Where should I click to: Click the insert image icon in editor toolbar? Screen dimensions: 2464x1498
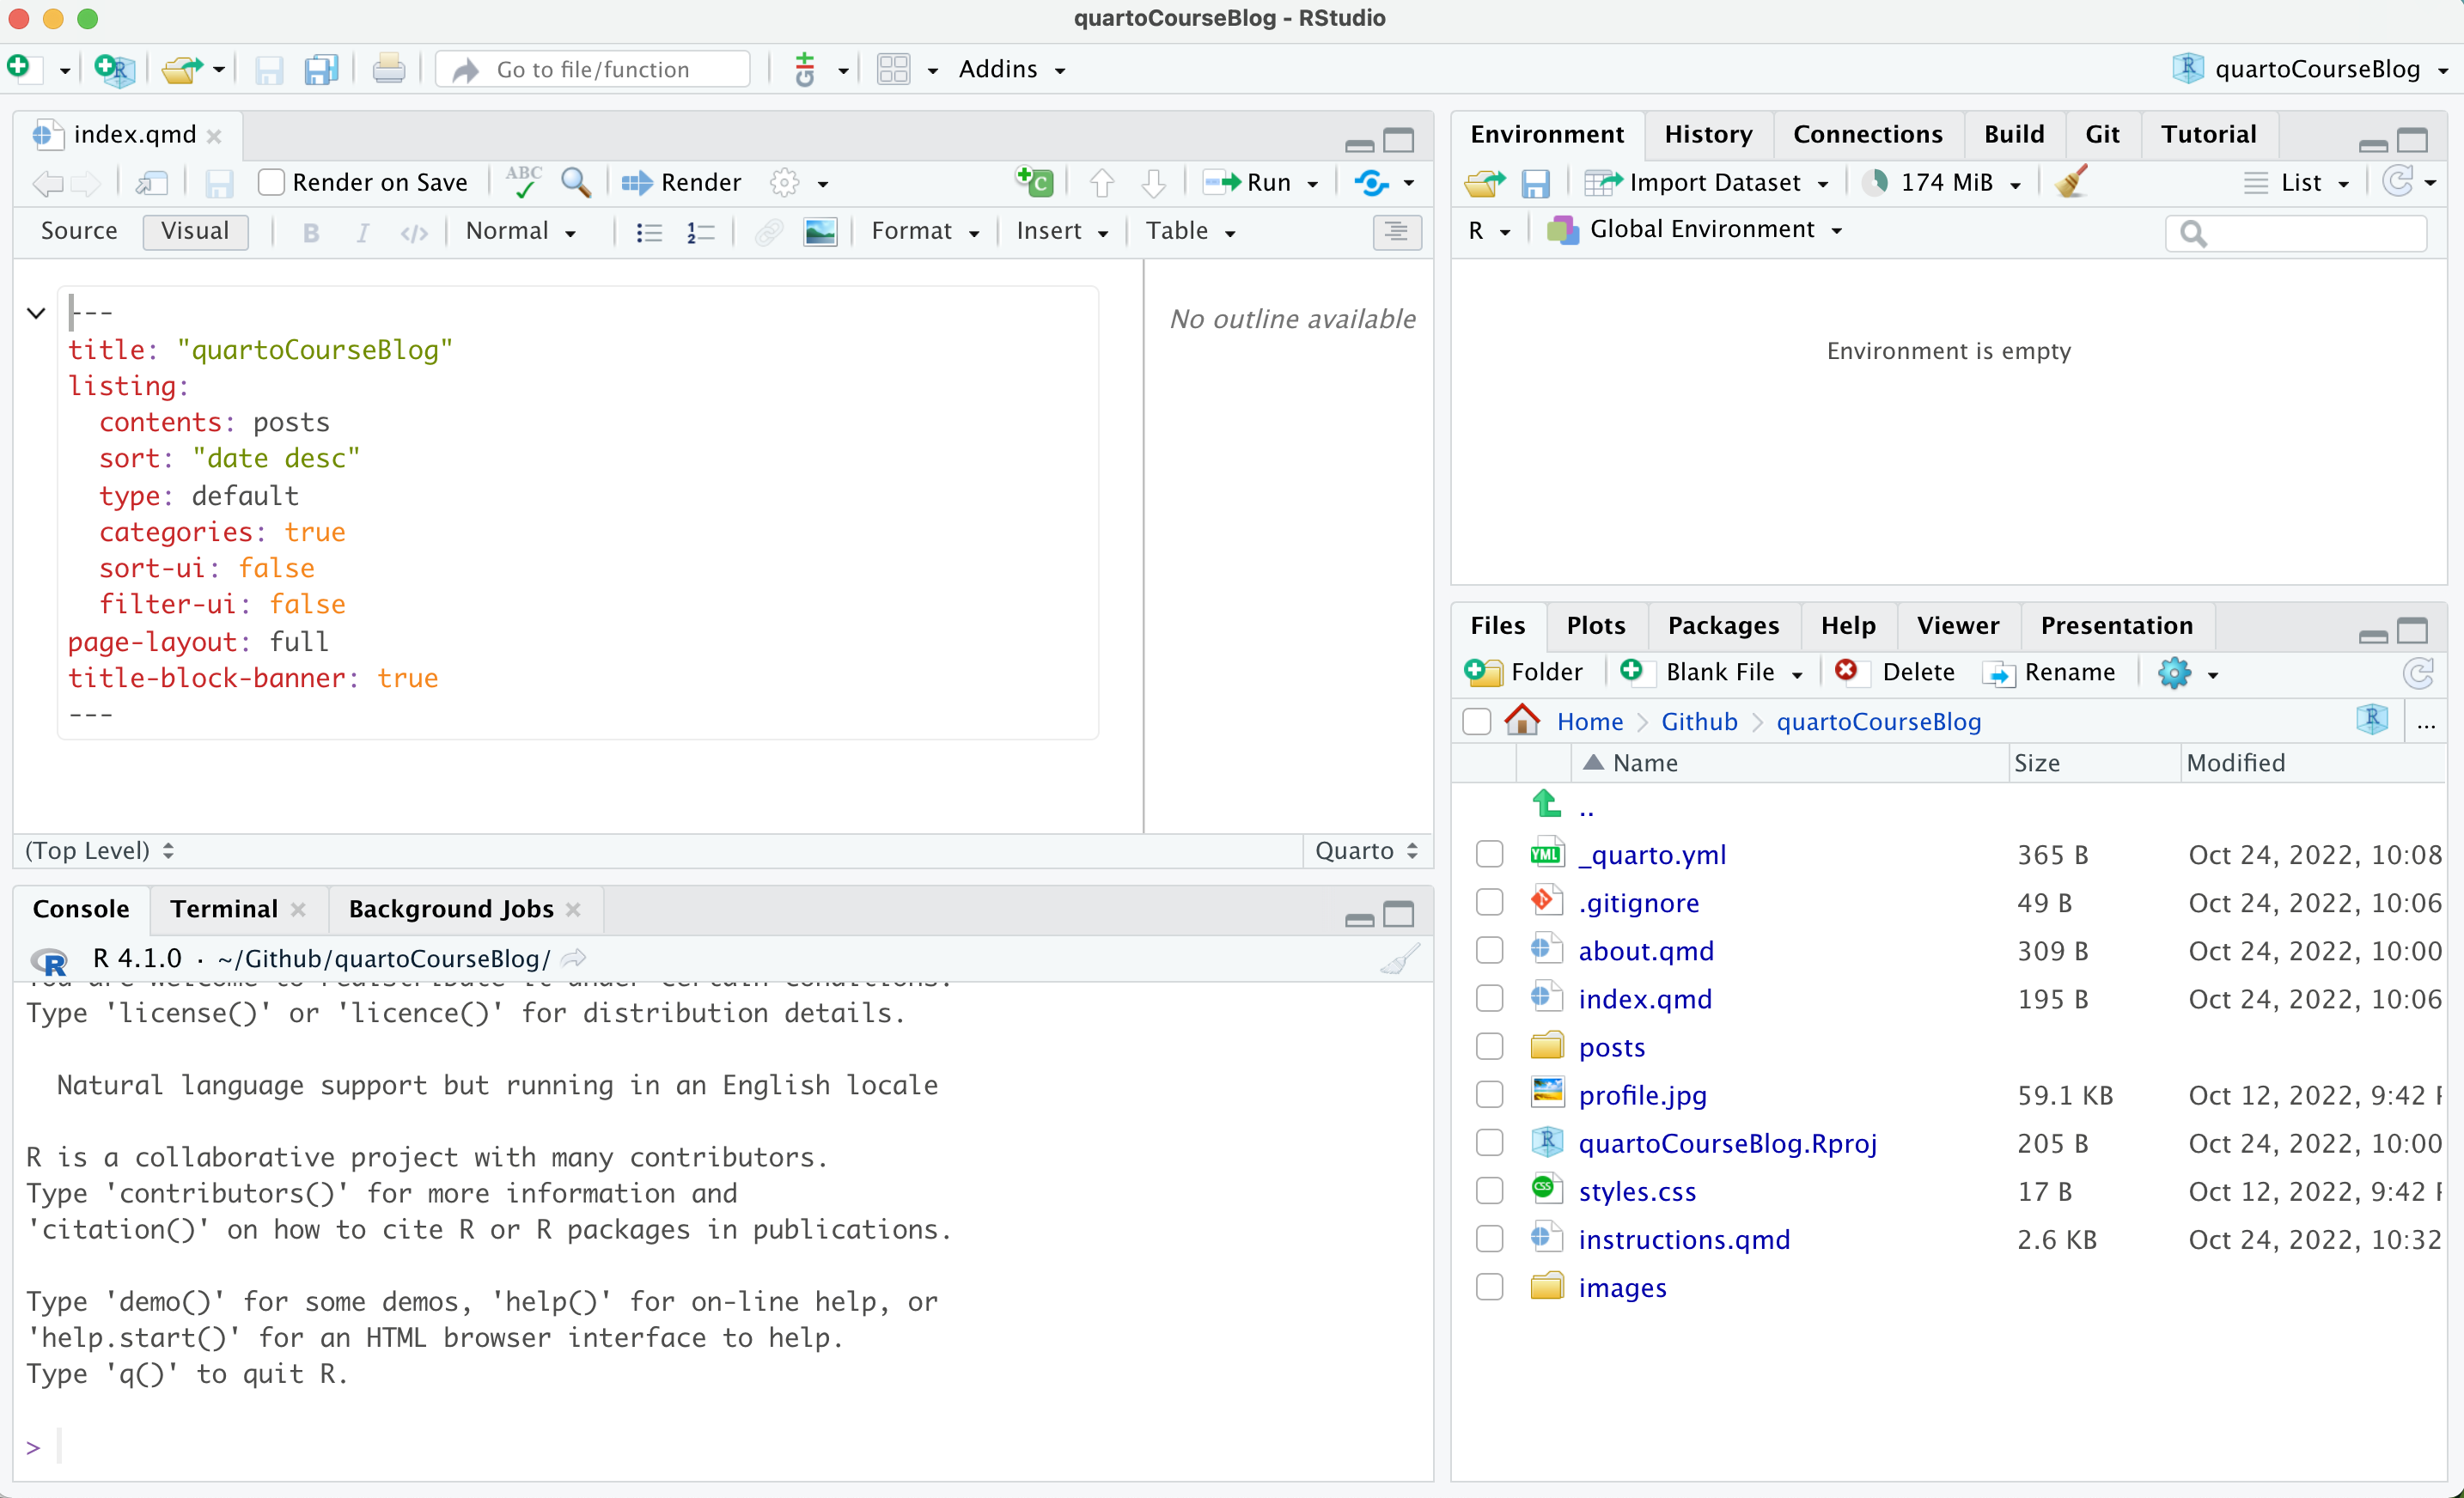[x=820, y=232]
